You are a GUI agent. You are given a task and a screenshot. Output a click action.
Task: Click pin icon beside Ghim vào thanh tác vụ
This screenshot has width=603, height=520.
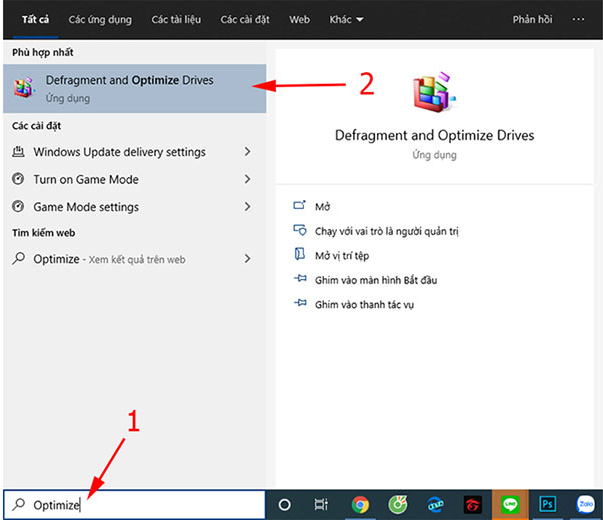click(x=300, y=303)
